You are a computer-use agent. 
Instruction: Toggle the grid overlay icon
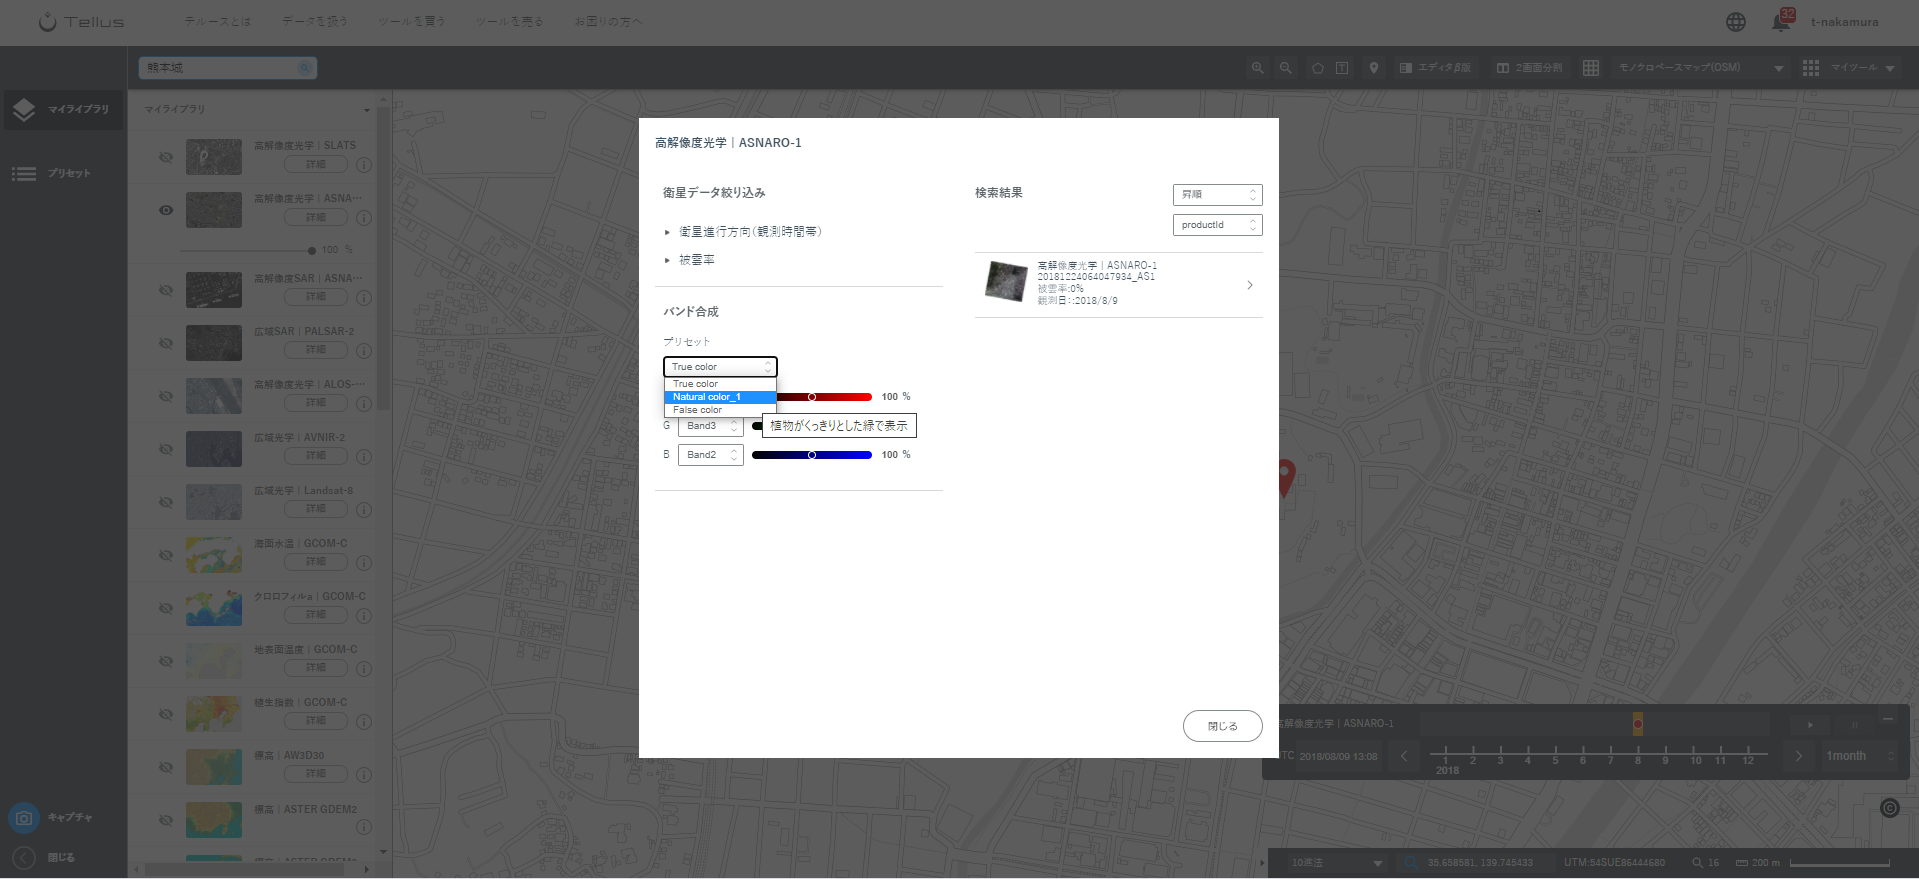(1591, 68)
